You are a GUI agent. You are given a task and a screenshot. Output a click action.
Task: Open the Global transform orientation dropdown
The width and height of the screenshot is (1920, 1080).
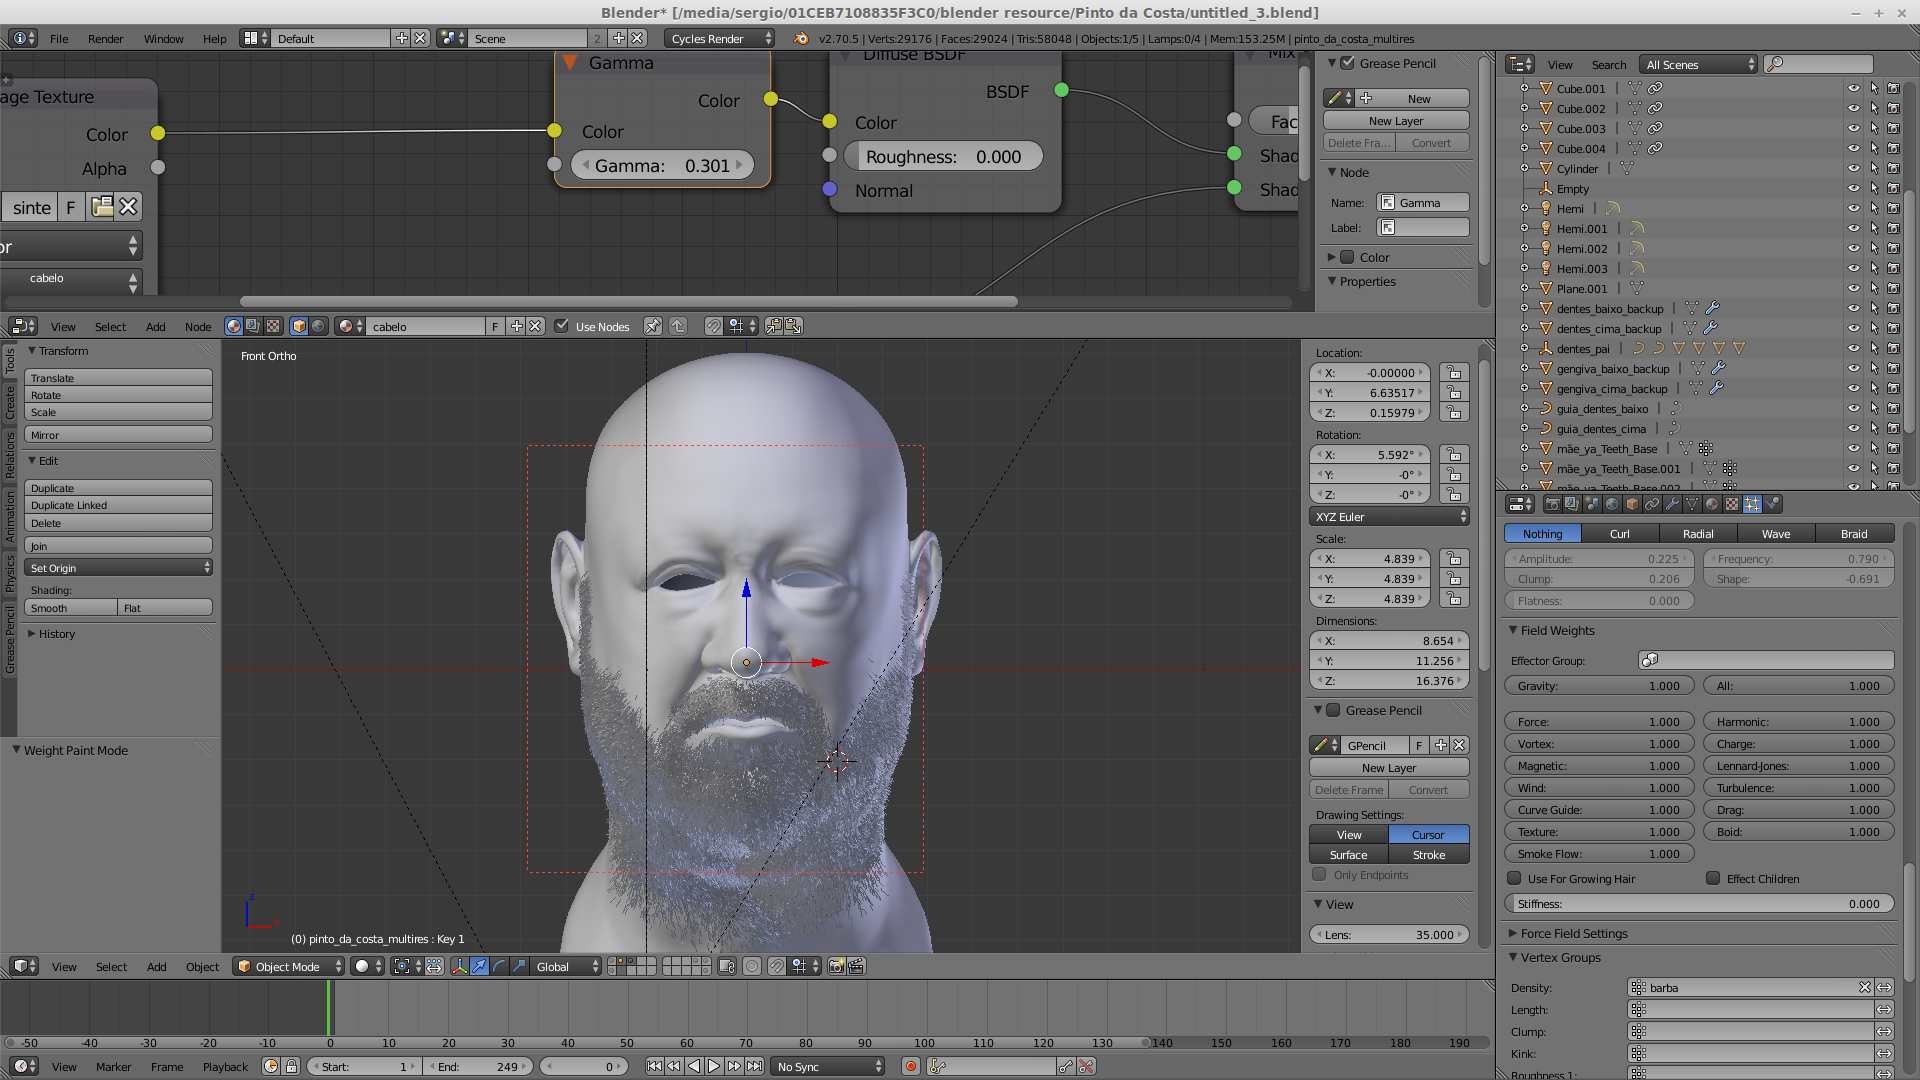click(x=567, y=966)
